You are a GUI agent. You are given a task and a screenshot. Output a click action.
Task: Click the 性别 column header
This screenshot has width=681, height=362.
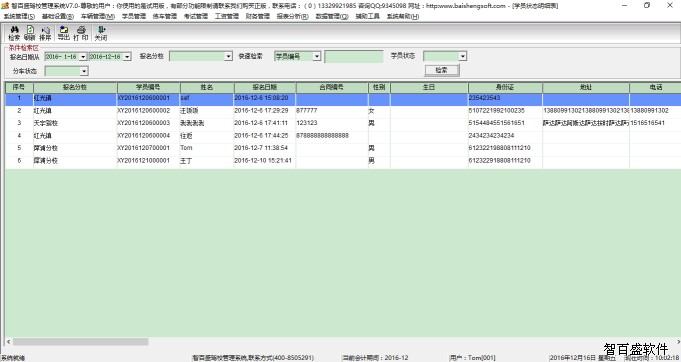[379, 87]
